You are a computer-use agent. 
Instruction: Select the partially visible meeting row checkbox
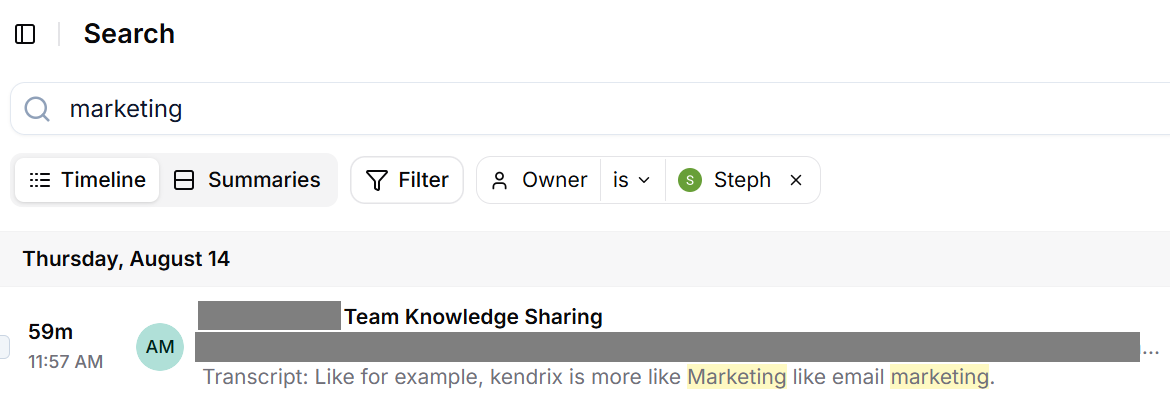(4, 347)
